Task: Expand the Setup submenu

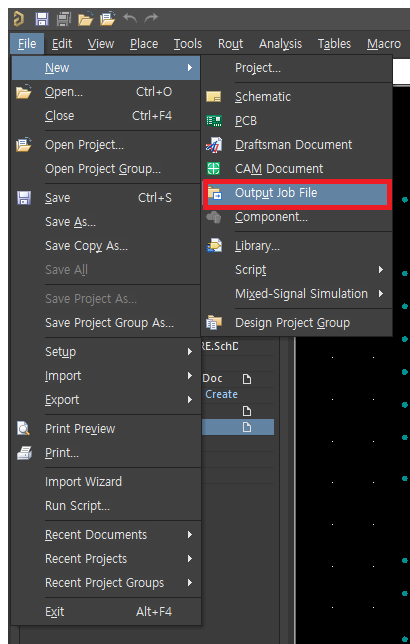Action: click(189, 352)
